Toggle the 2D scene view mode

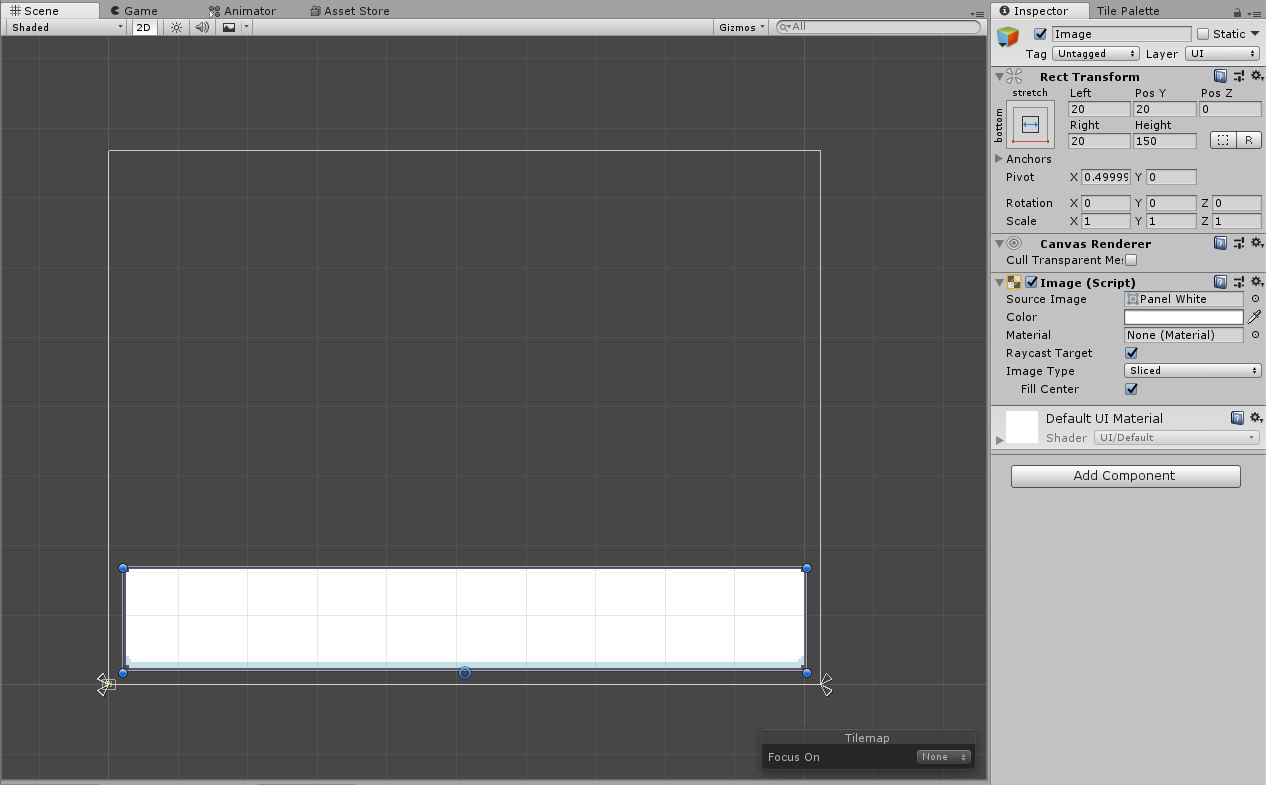point(144,27)
